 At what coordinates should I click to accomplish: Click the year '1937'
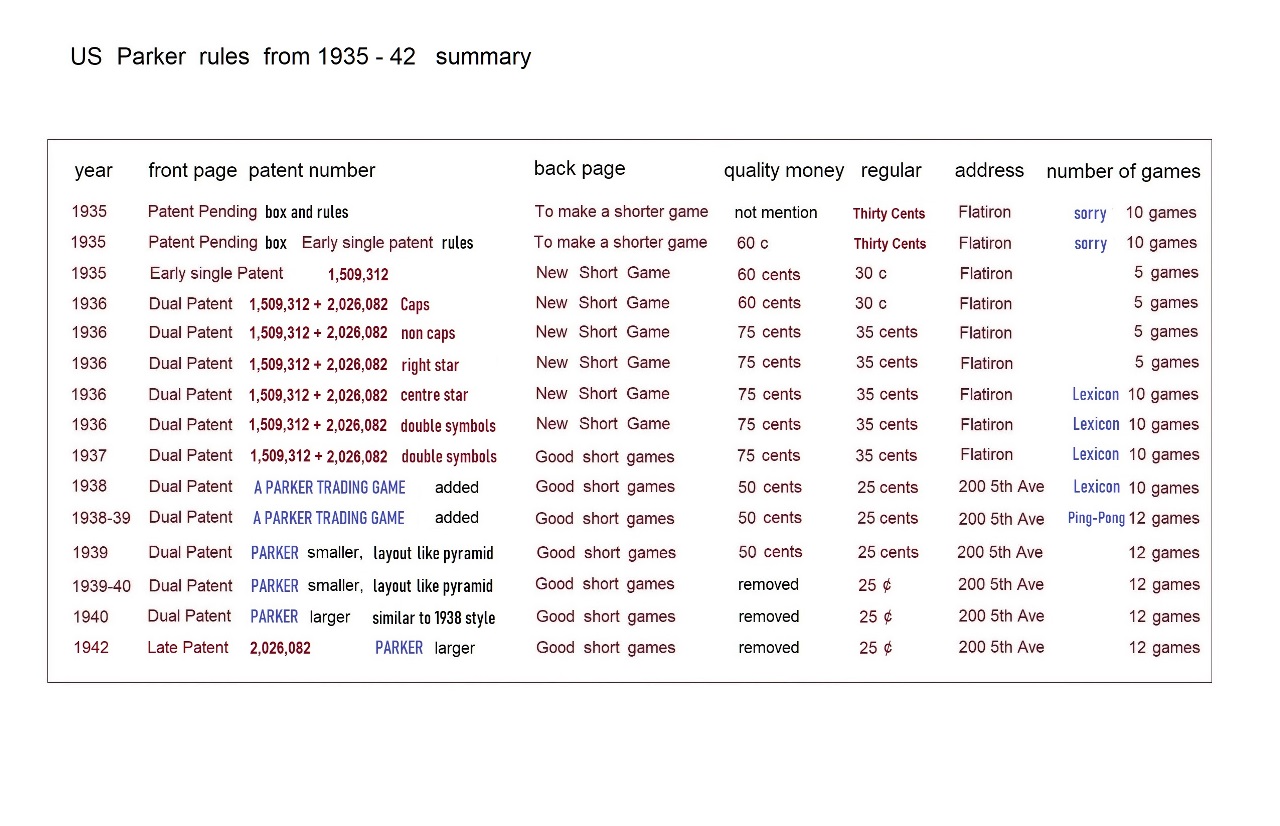click(89, 456)
